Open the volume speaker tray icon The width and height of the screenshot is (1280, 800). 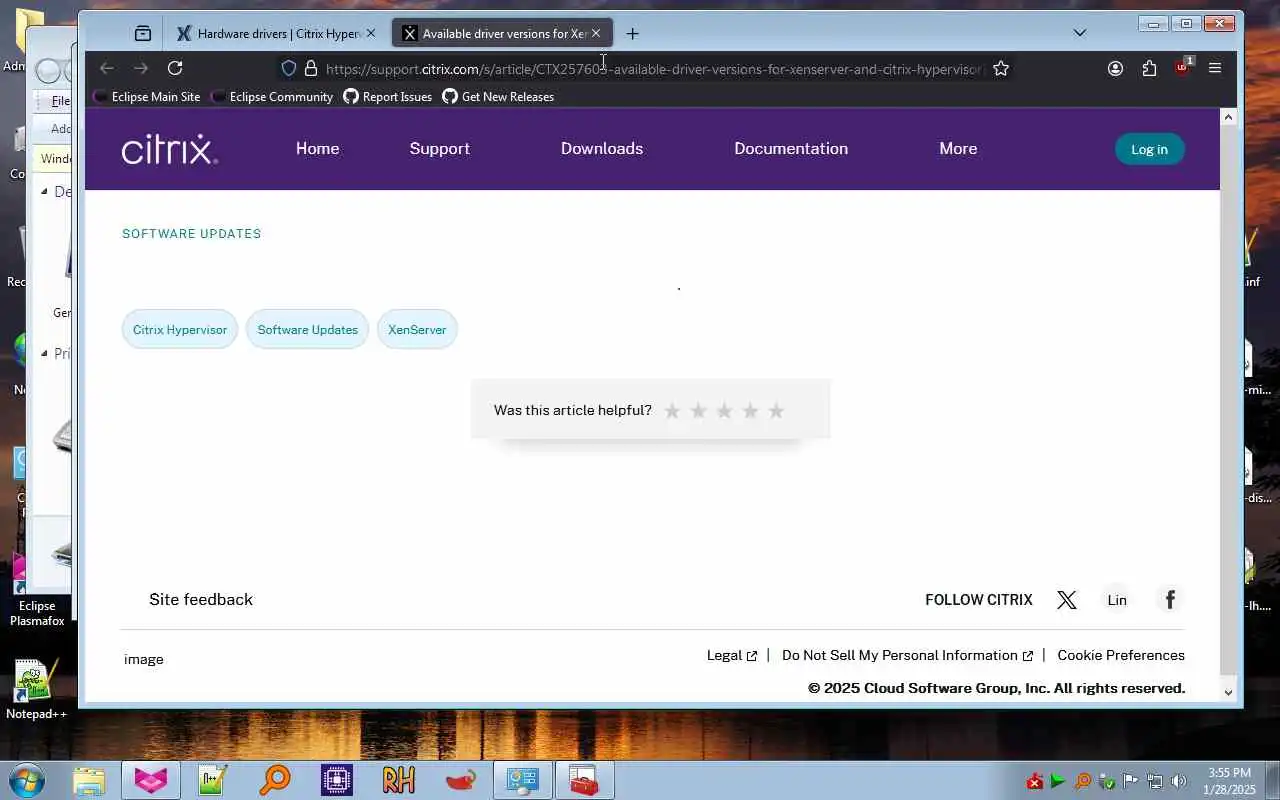pyautogui.click(x=1179, y=781)
